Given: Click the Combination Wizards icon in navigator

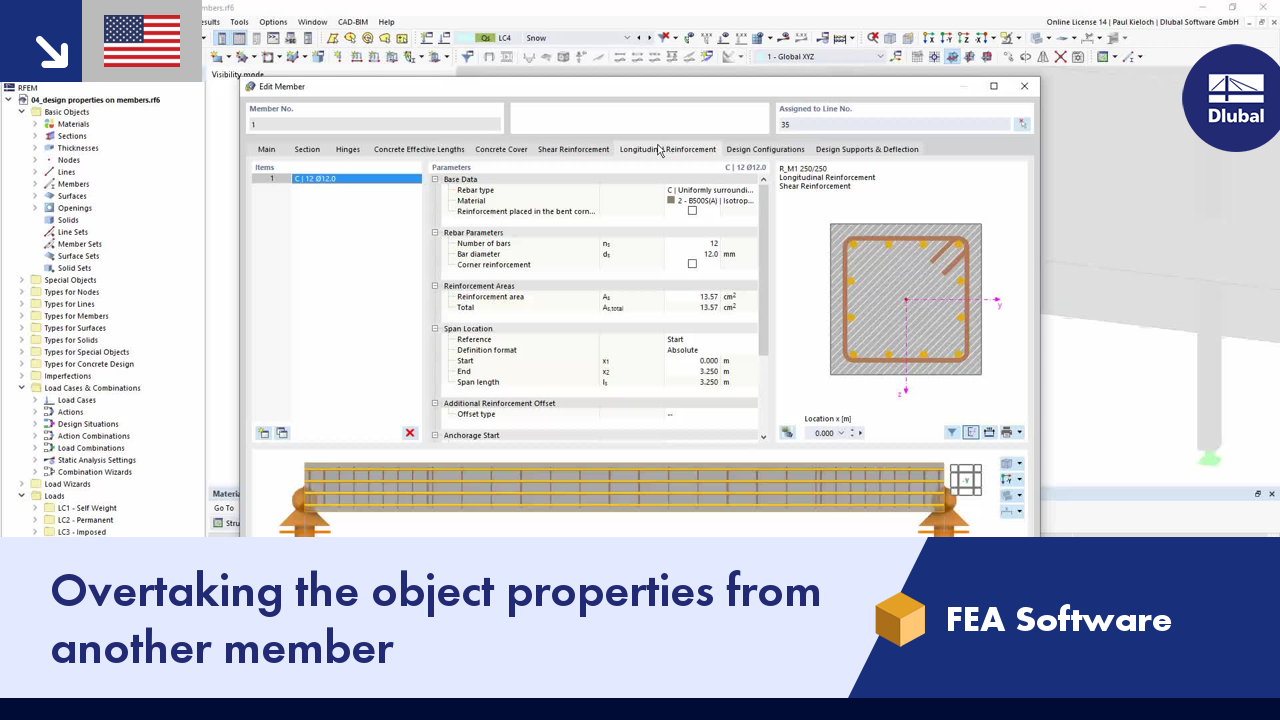Looking at the screenshot, I should pyautogui.click(x=50, y=472).
